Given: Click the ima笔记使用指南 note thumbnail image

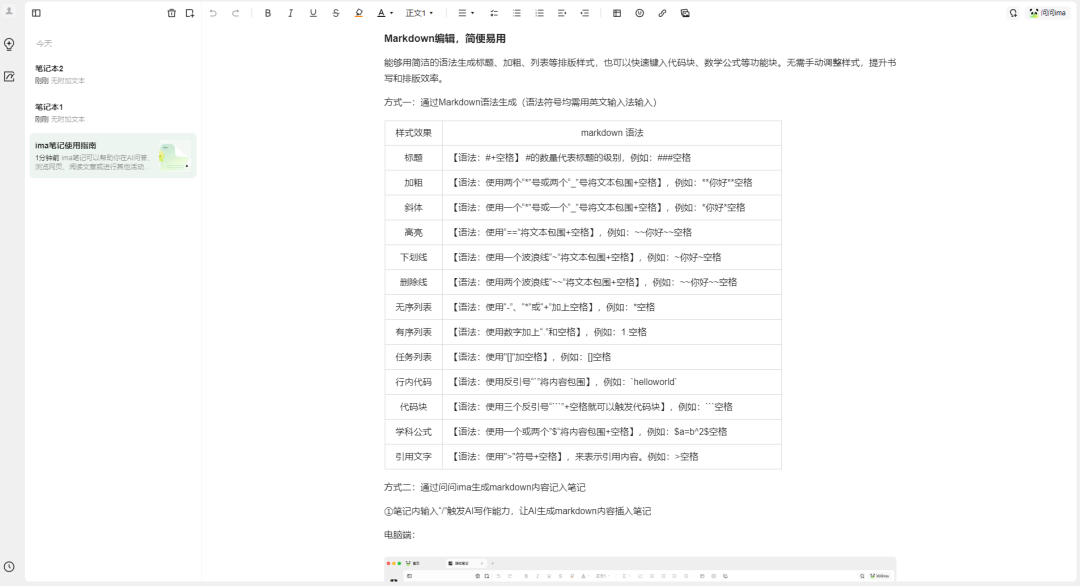Looking at the screenshot, I should (x=174, y=156).
